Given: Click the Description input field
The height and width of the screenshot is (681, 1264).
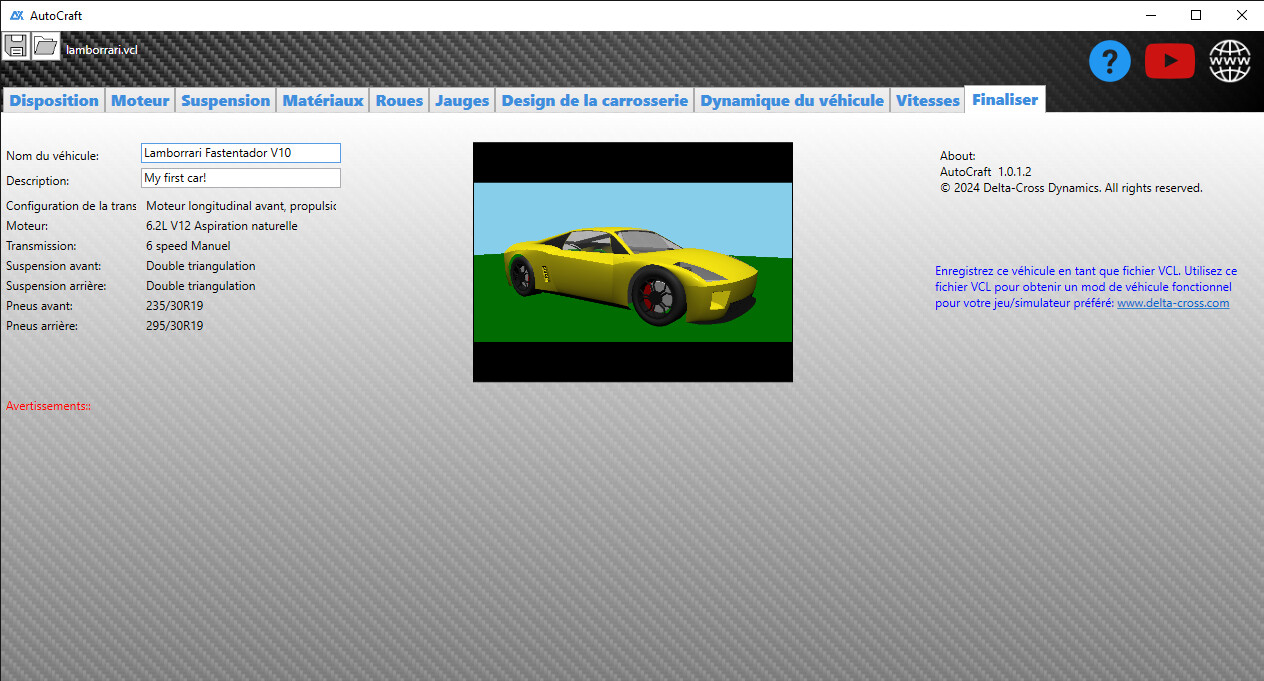Looking at the screenshot, I should coord(241,178).
